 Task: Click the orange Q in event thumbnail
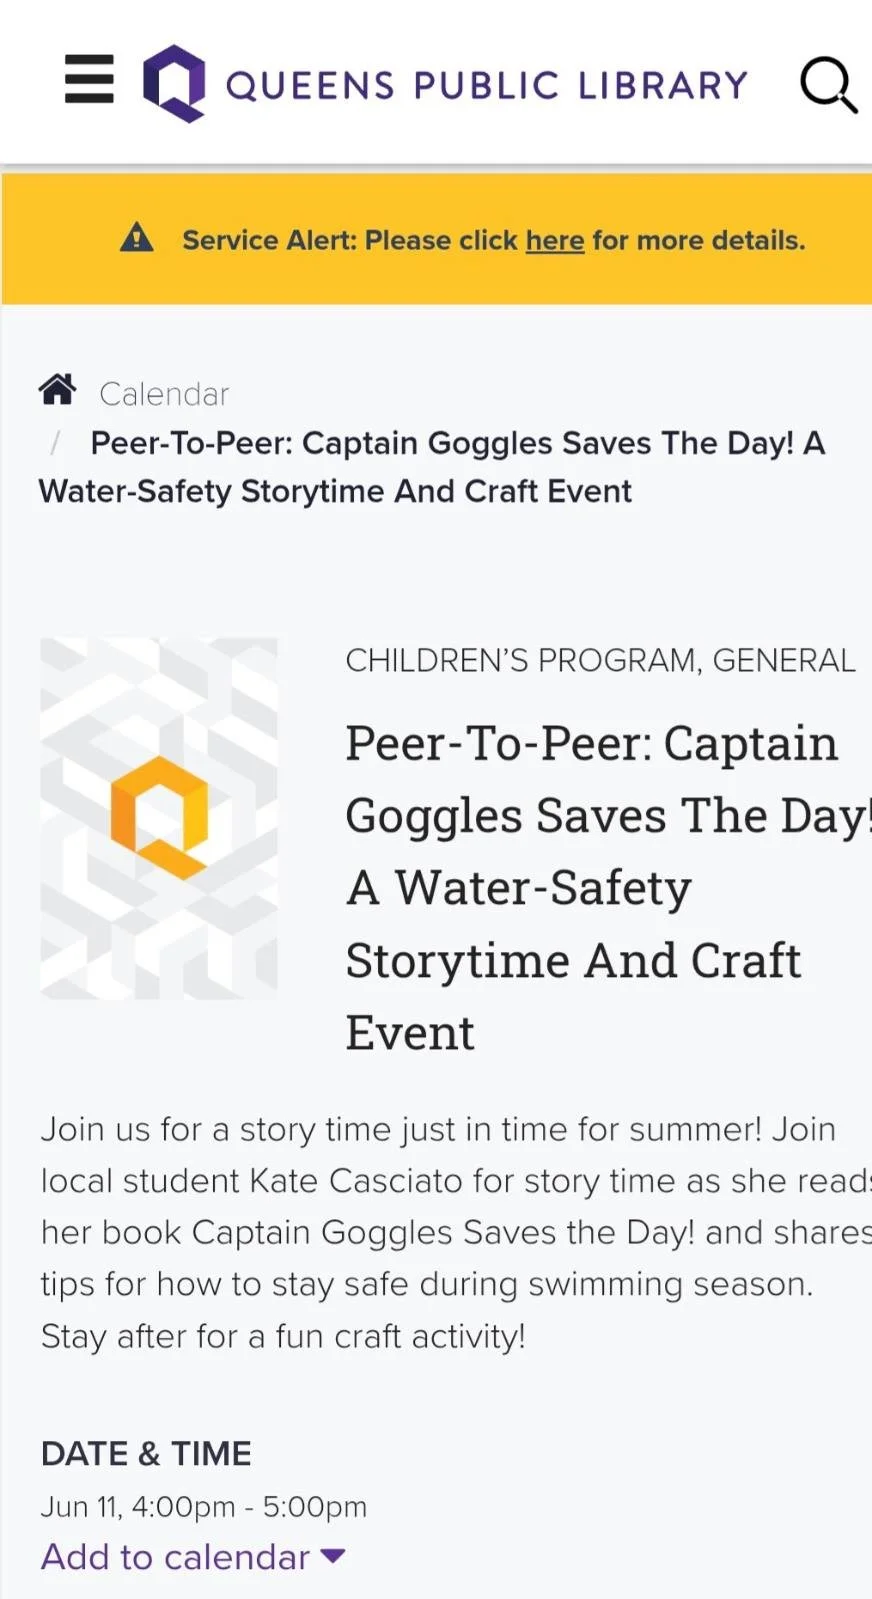tap(159, 817)
